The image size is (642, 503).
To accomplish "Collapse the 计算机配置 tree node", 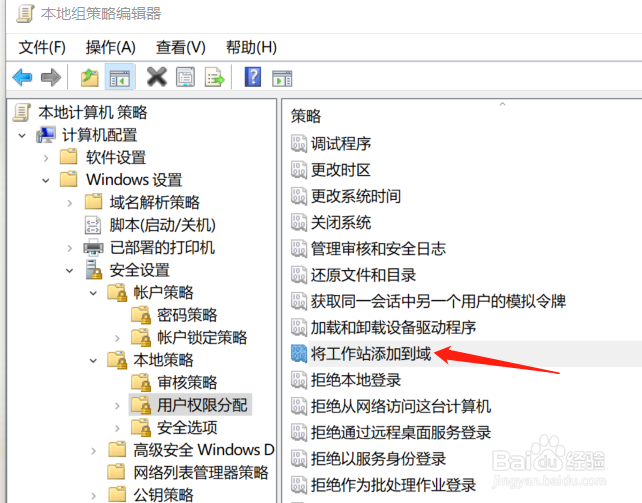I will 22,135.
